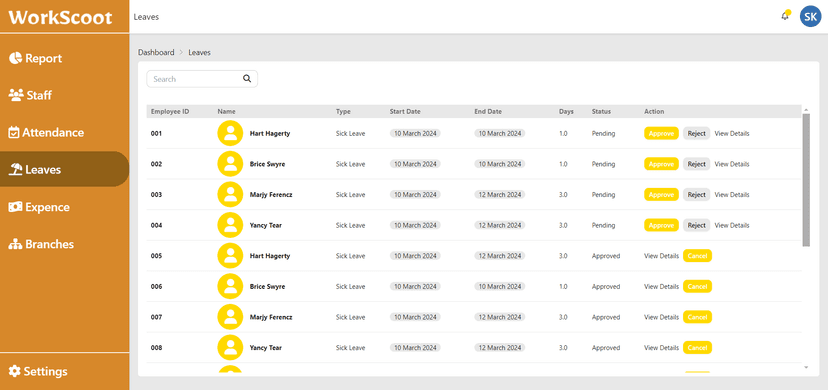Approve leave for employee 004
828x390 pixels.
661,225
